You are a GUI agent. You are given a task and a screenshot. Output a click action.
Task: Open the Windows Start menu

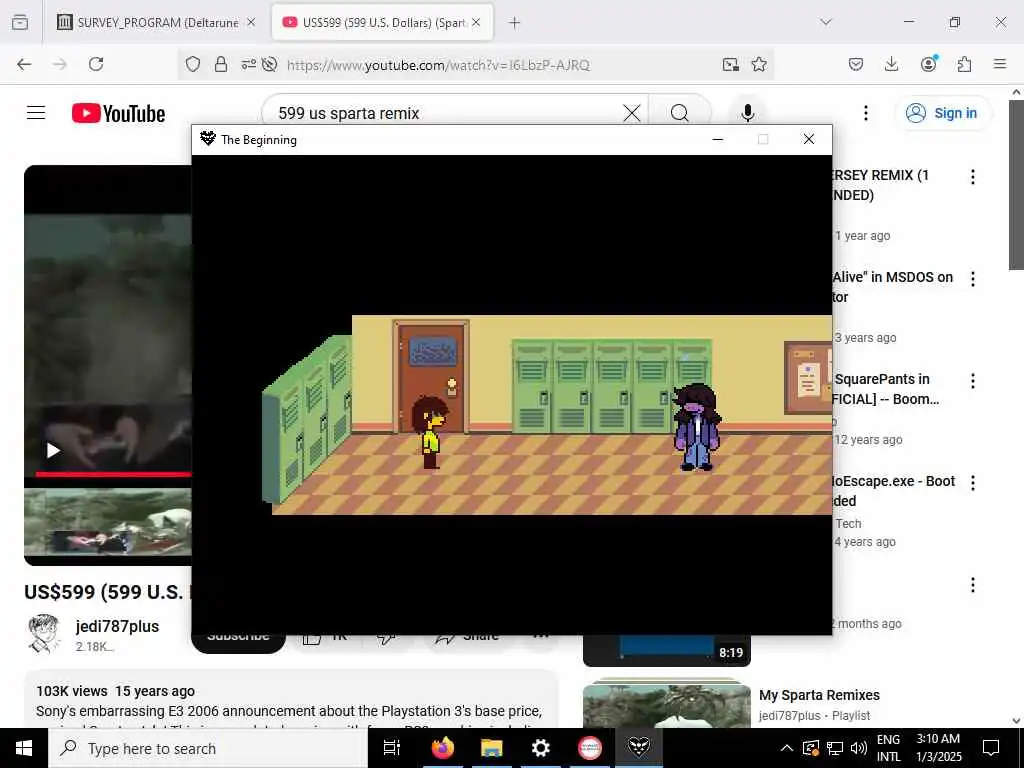(x=24, y=748)
